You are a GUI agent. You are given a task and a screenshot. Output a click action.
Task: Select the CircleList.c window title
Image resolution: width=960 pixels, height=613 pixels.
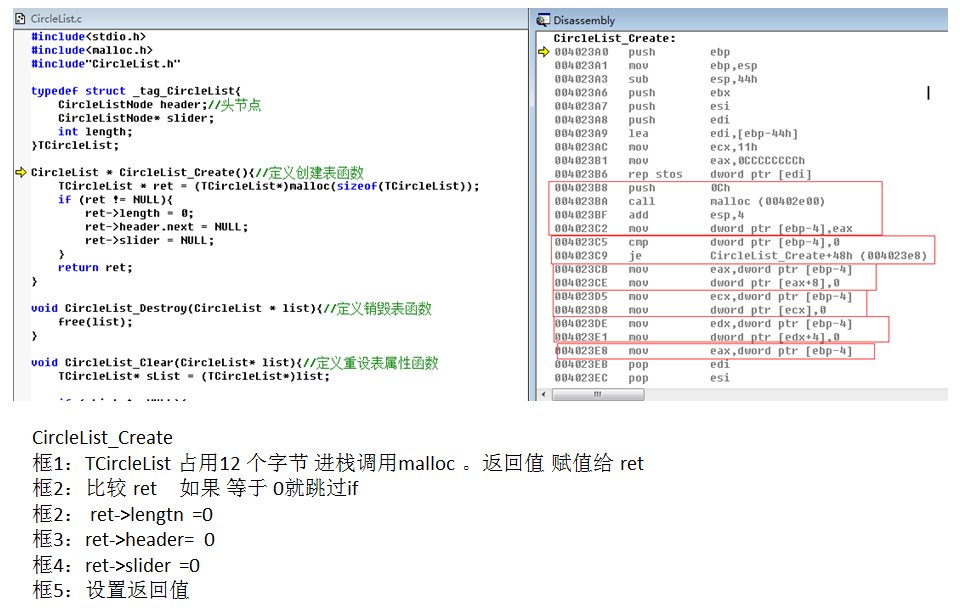point(56,19)
